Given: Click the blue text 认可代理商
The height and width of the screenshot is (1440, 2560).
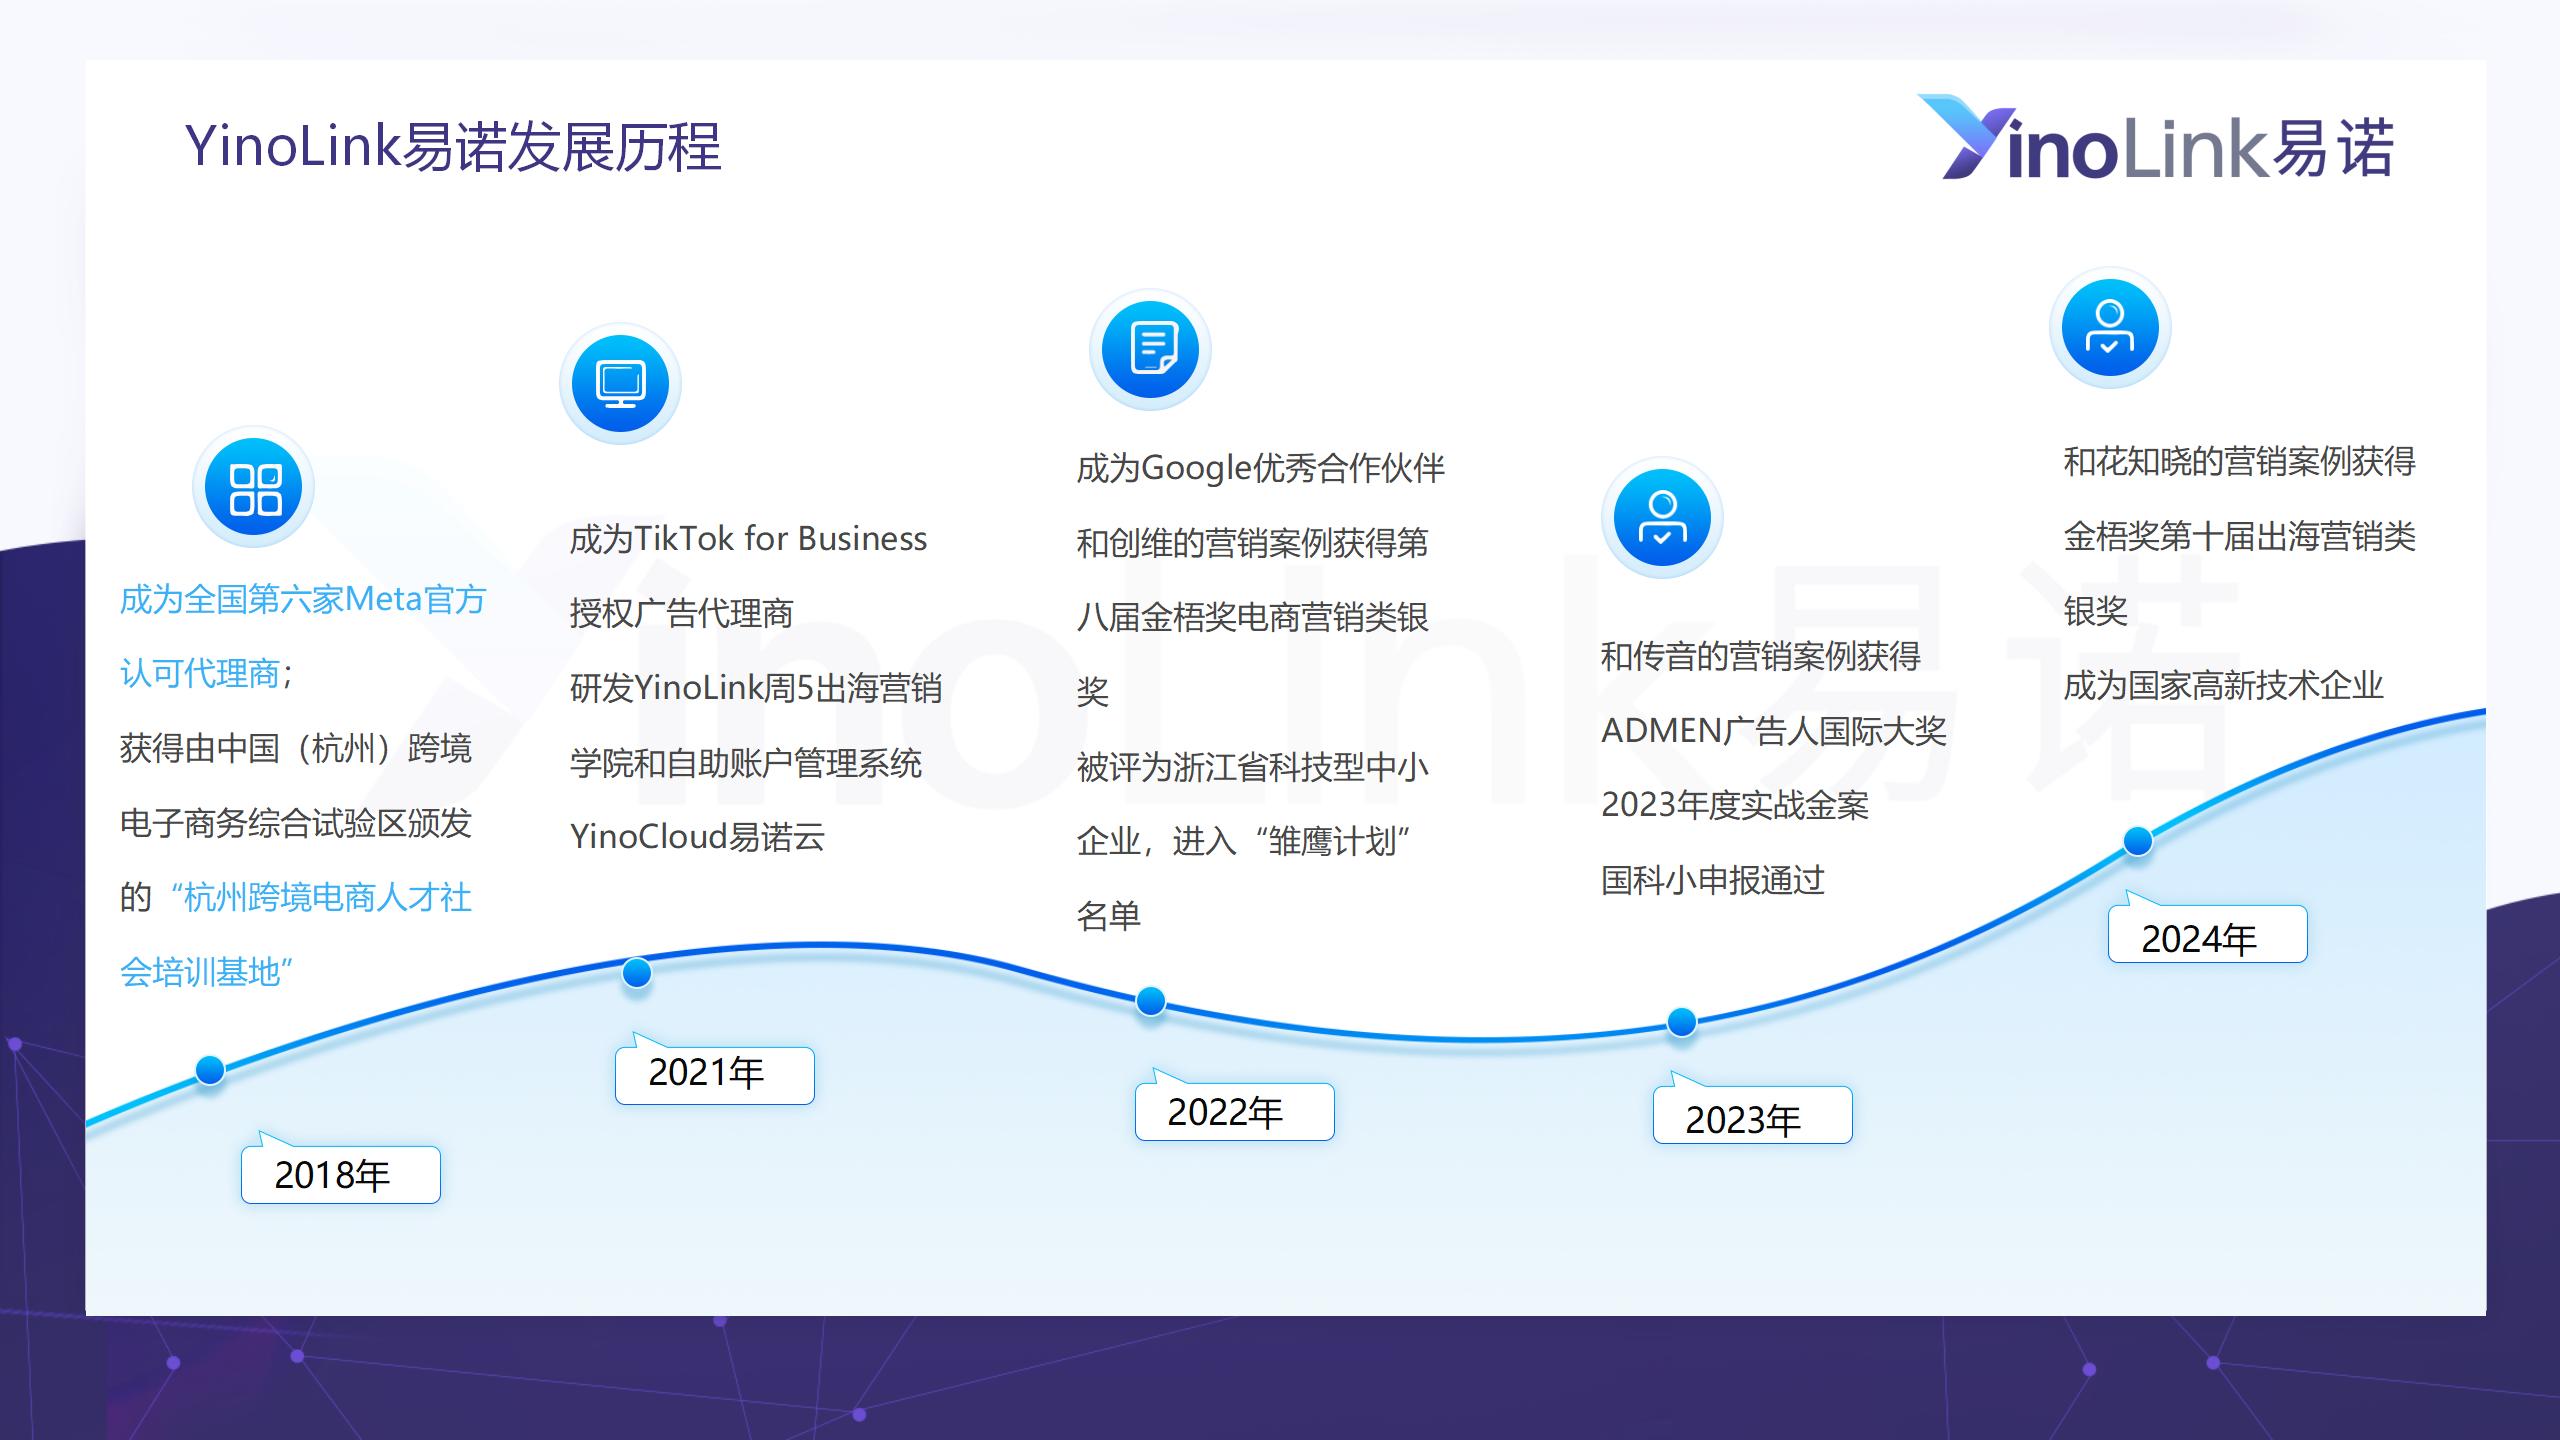Looking at the screenshot, I should click(199, 673).
